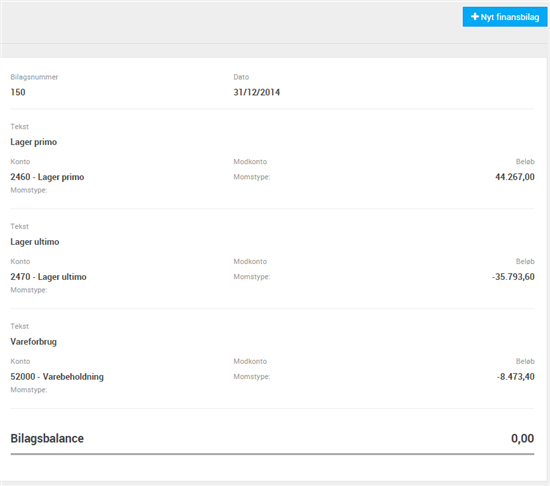Click the amount 44.267,00
Image resolution: width=550 pixels, height=486 pixels.
(515, 177)
